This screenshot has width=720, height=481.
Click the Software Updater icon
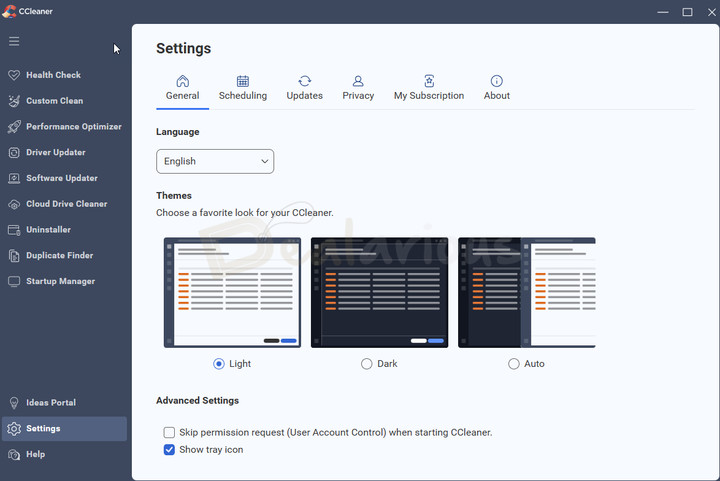(14, 178)
